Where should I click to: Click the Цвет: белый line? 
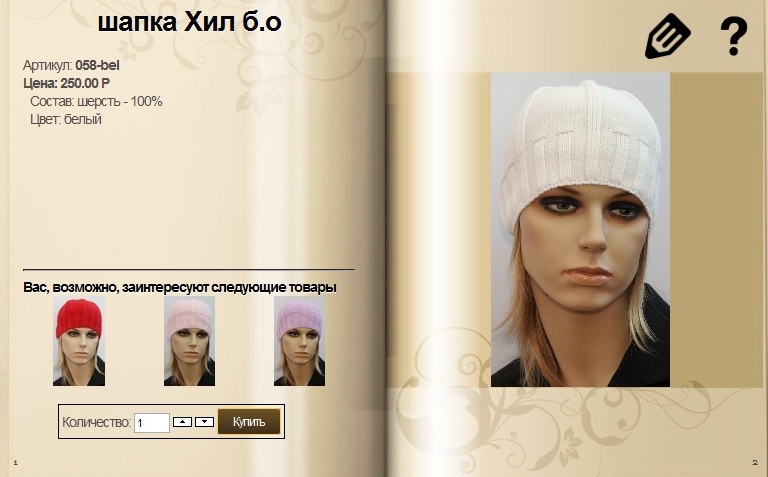pyautogui.click(x=66, y=119)
